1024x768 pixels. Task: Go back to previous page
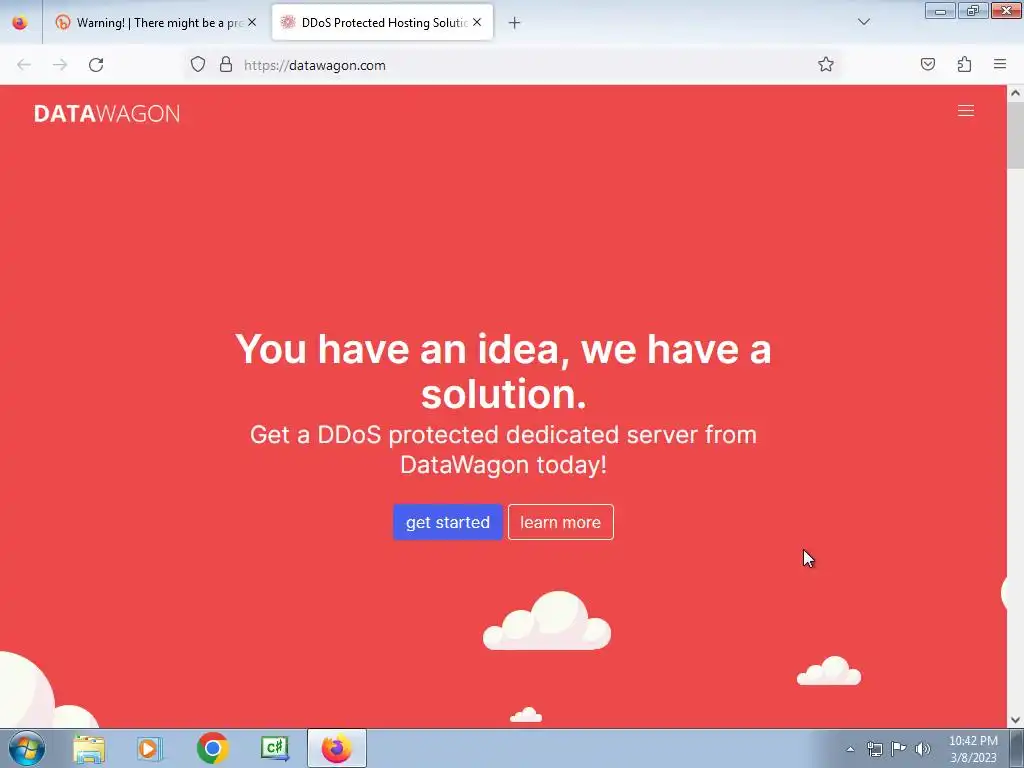pyautogui.click(x=24, y=65)
